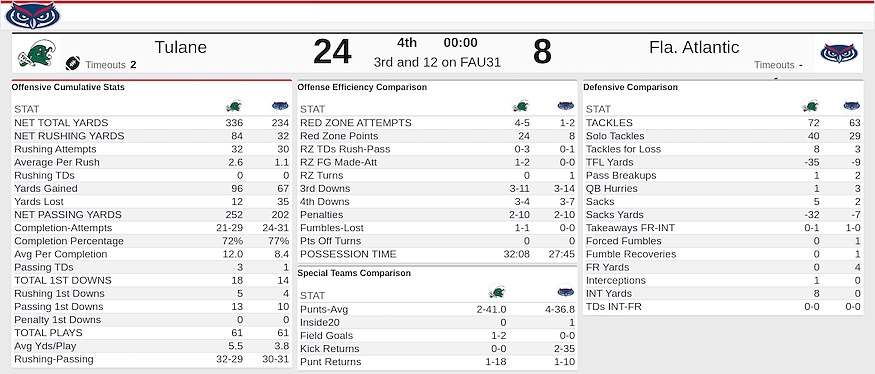The width and height of the screenshot is (875, 374).
Task: Click the football possession icon beside Tulane Timeouts
Action: point(73,64)
